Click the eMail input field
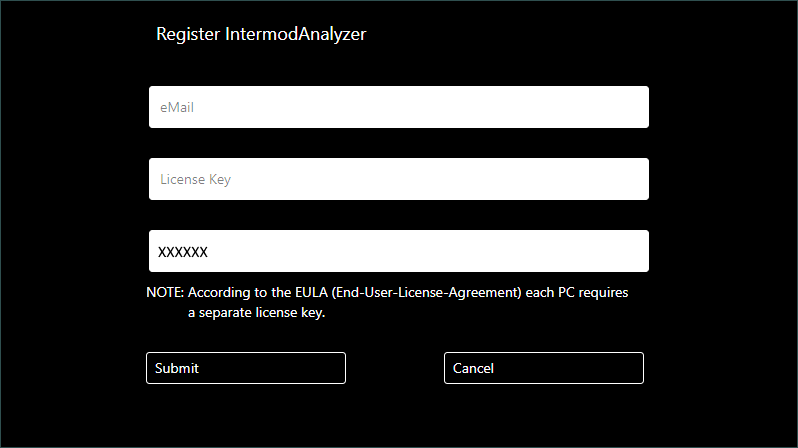798x448 pixels. point(398,107)
